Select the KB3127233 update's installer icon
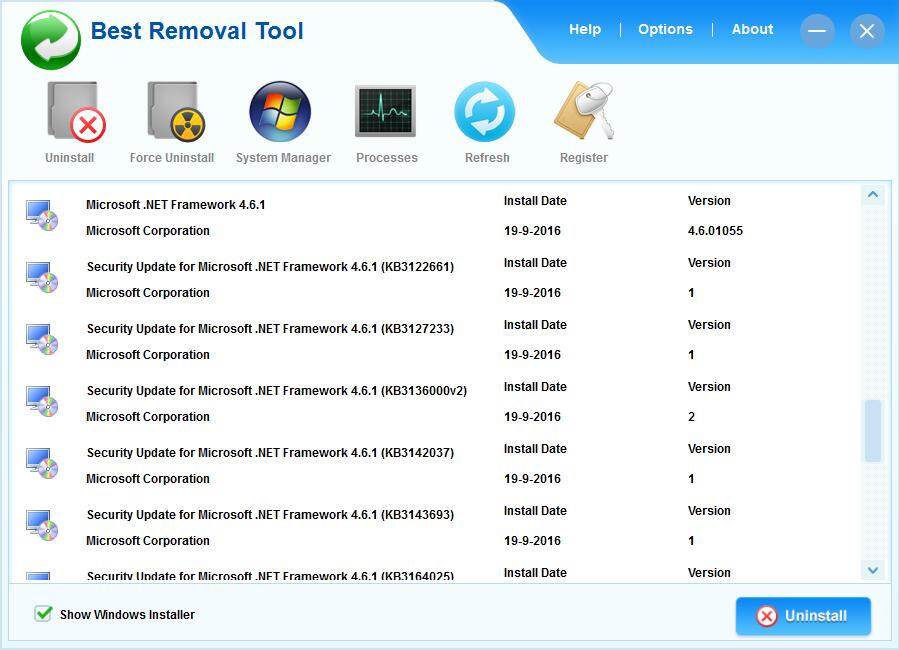899x650 pixels. [x=42, y=339]
